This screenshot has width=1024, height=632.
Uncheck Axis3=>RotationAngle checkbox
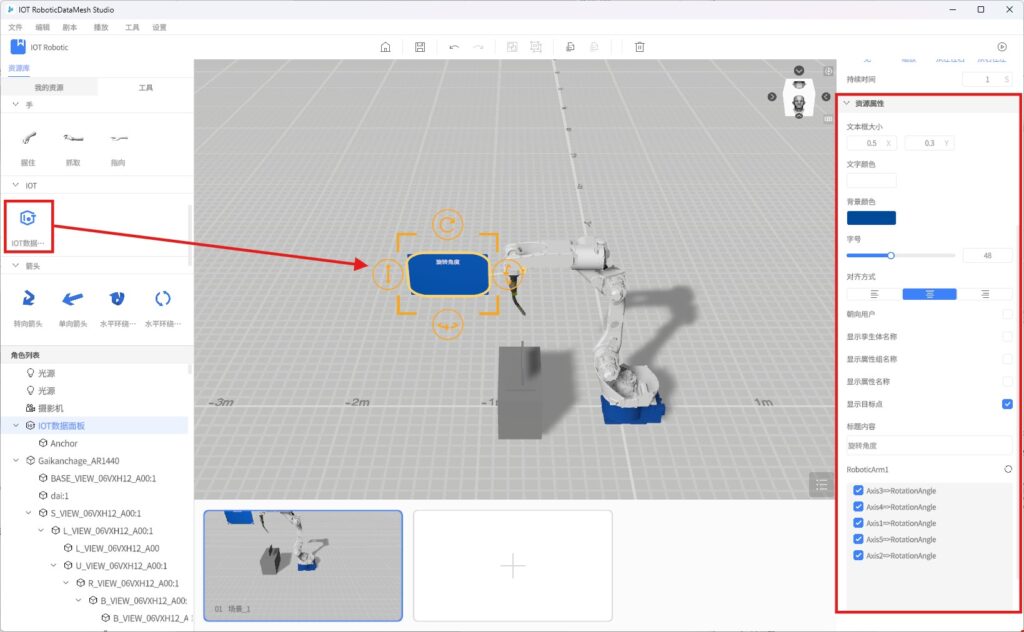(x=859, y=490)
